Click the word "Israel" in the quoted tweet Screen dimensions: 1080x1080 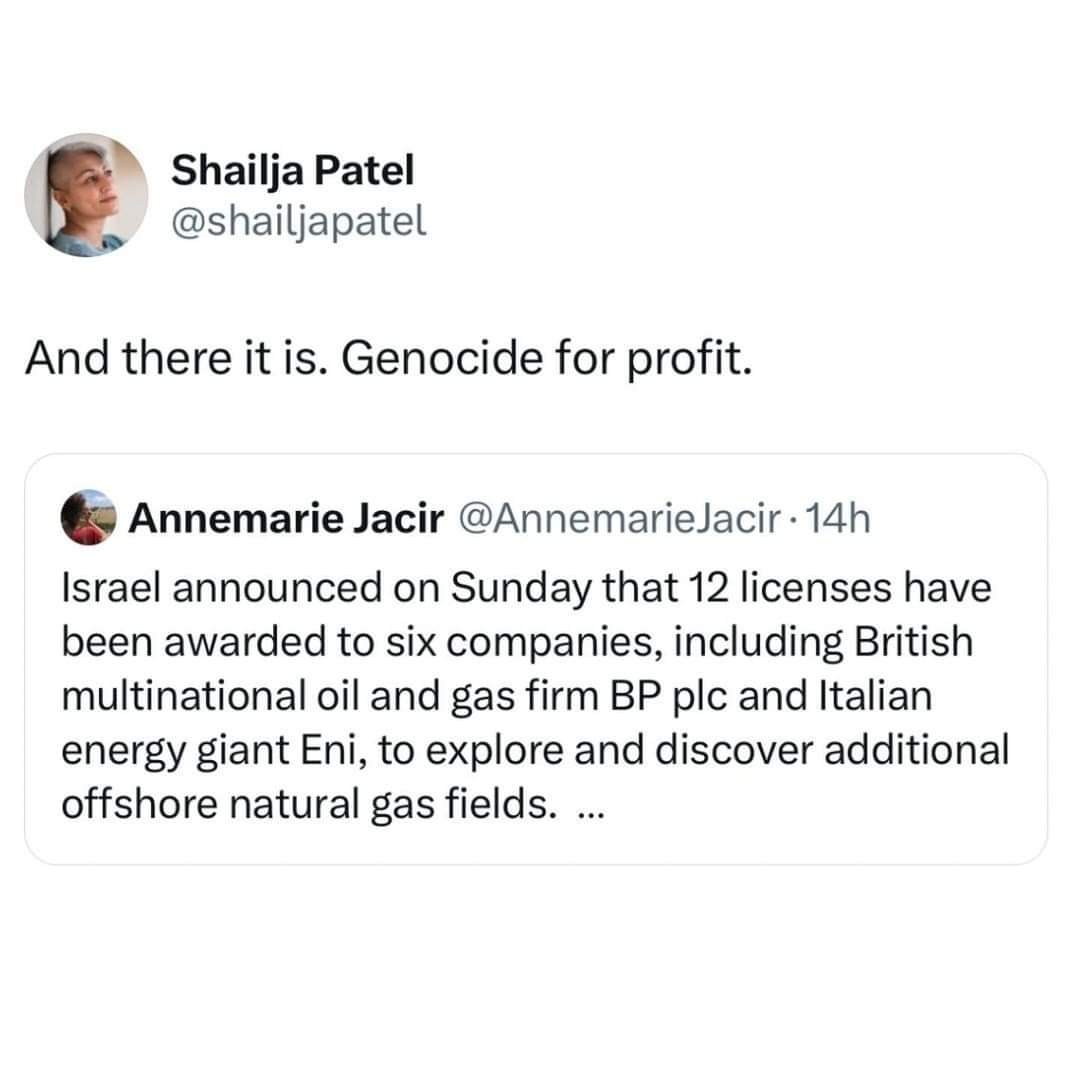pos(112,589)
